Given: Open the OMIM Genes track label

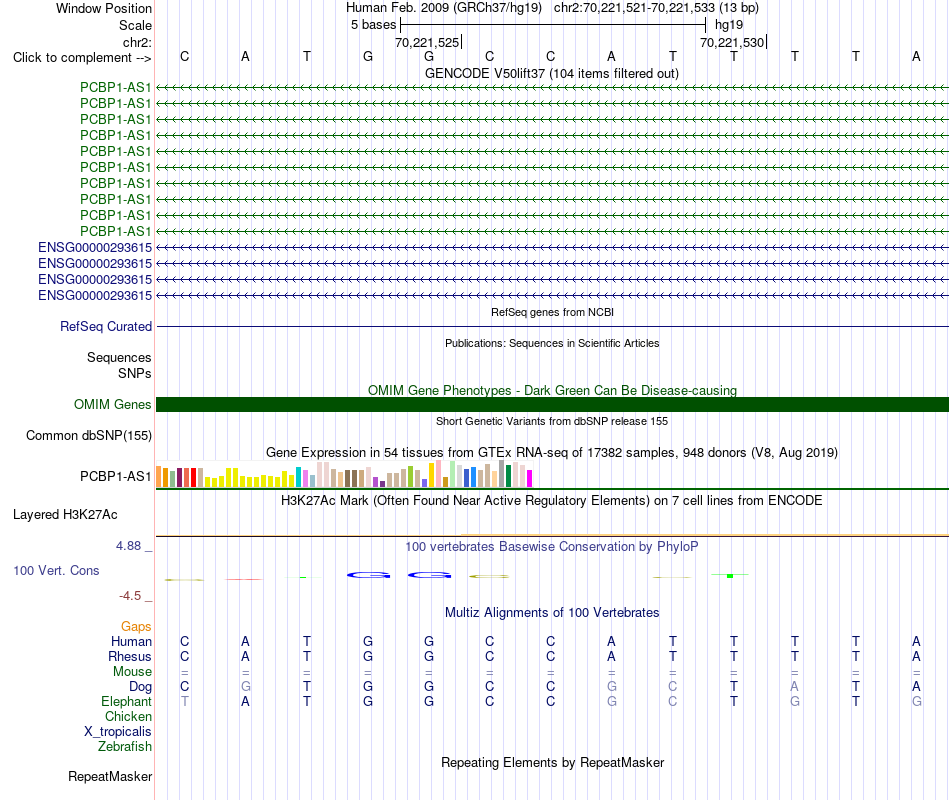Looking at the screenshot, I should tap(113, 404).
